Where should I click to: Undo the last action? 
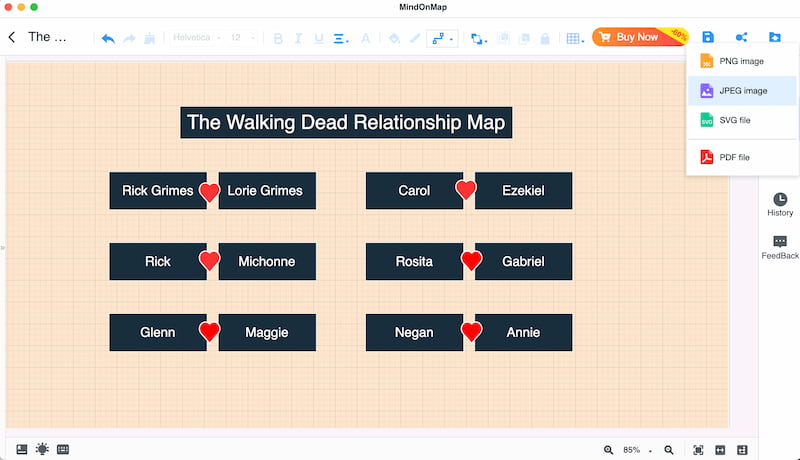108,38
